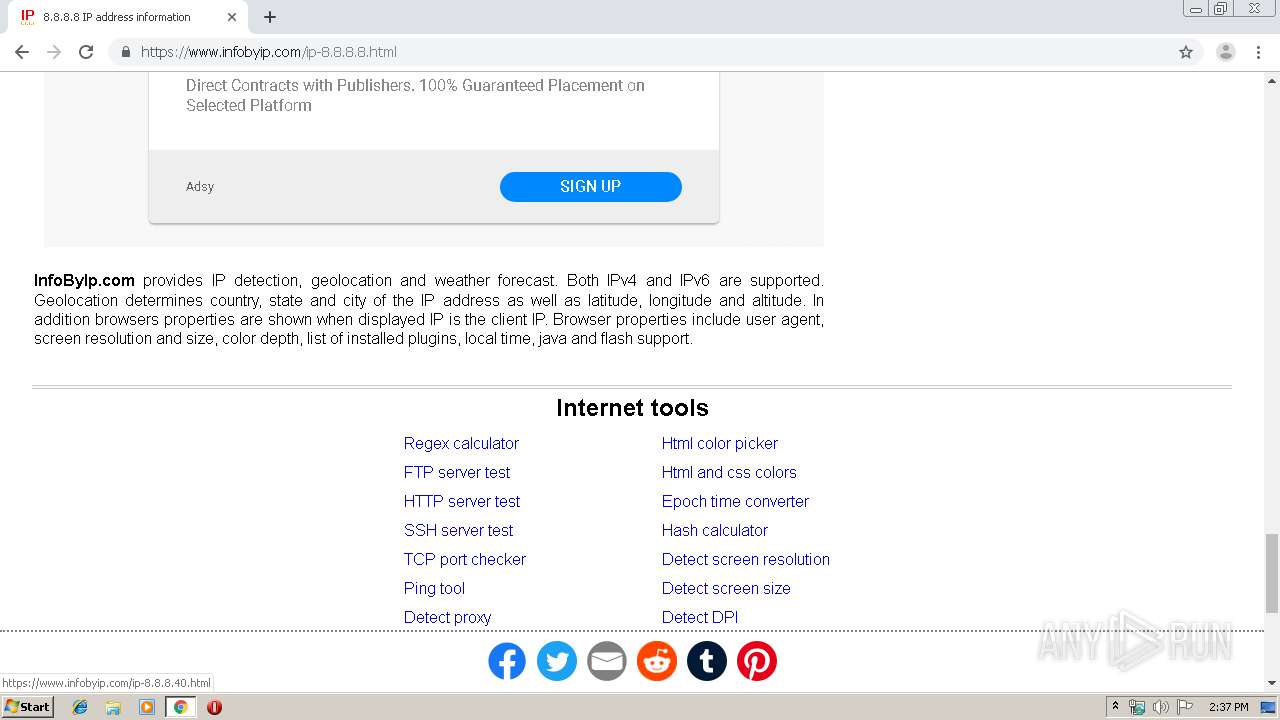The width and height of the screenshot is (1280, 720).
Task: Open media player taskbar icon
Action: click(x=147, y=707)
